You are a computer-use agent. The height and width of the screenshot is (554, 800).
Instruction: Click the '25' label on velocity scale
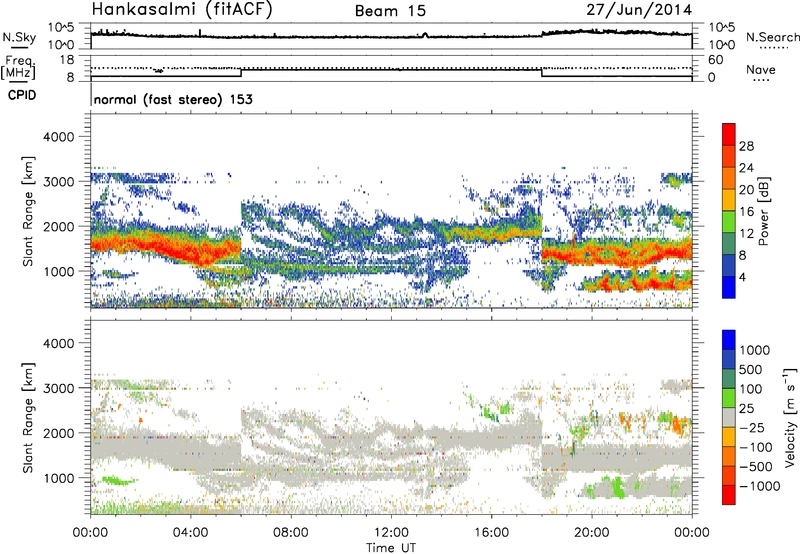(x=747, y=409)
